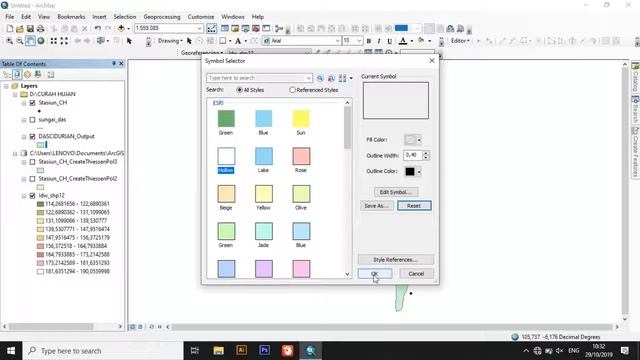Click the Edit Symbol button
This screenshot has height=360, width=640.
click(396, 192)
